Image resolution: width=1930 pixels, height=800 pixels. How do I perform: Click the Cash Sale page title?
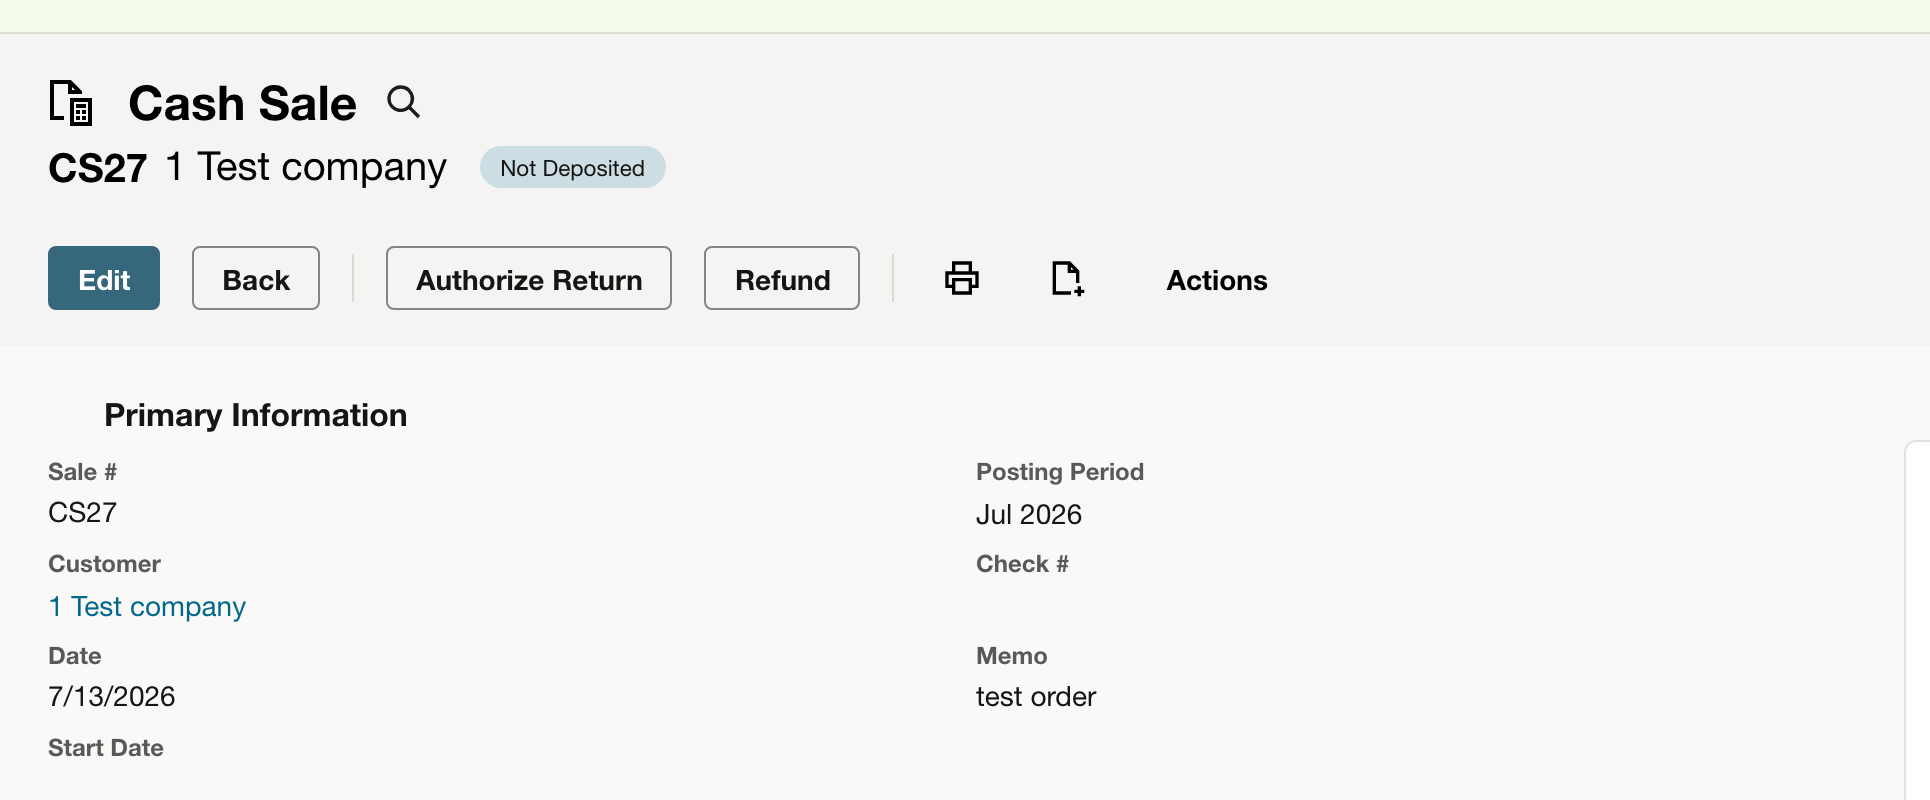pyautogui.click(x=243, y=103)
